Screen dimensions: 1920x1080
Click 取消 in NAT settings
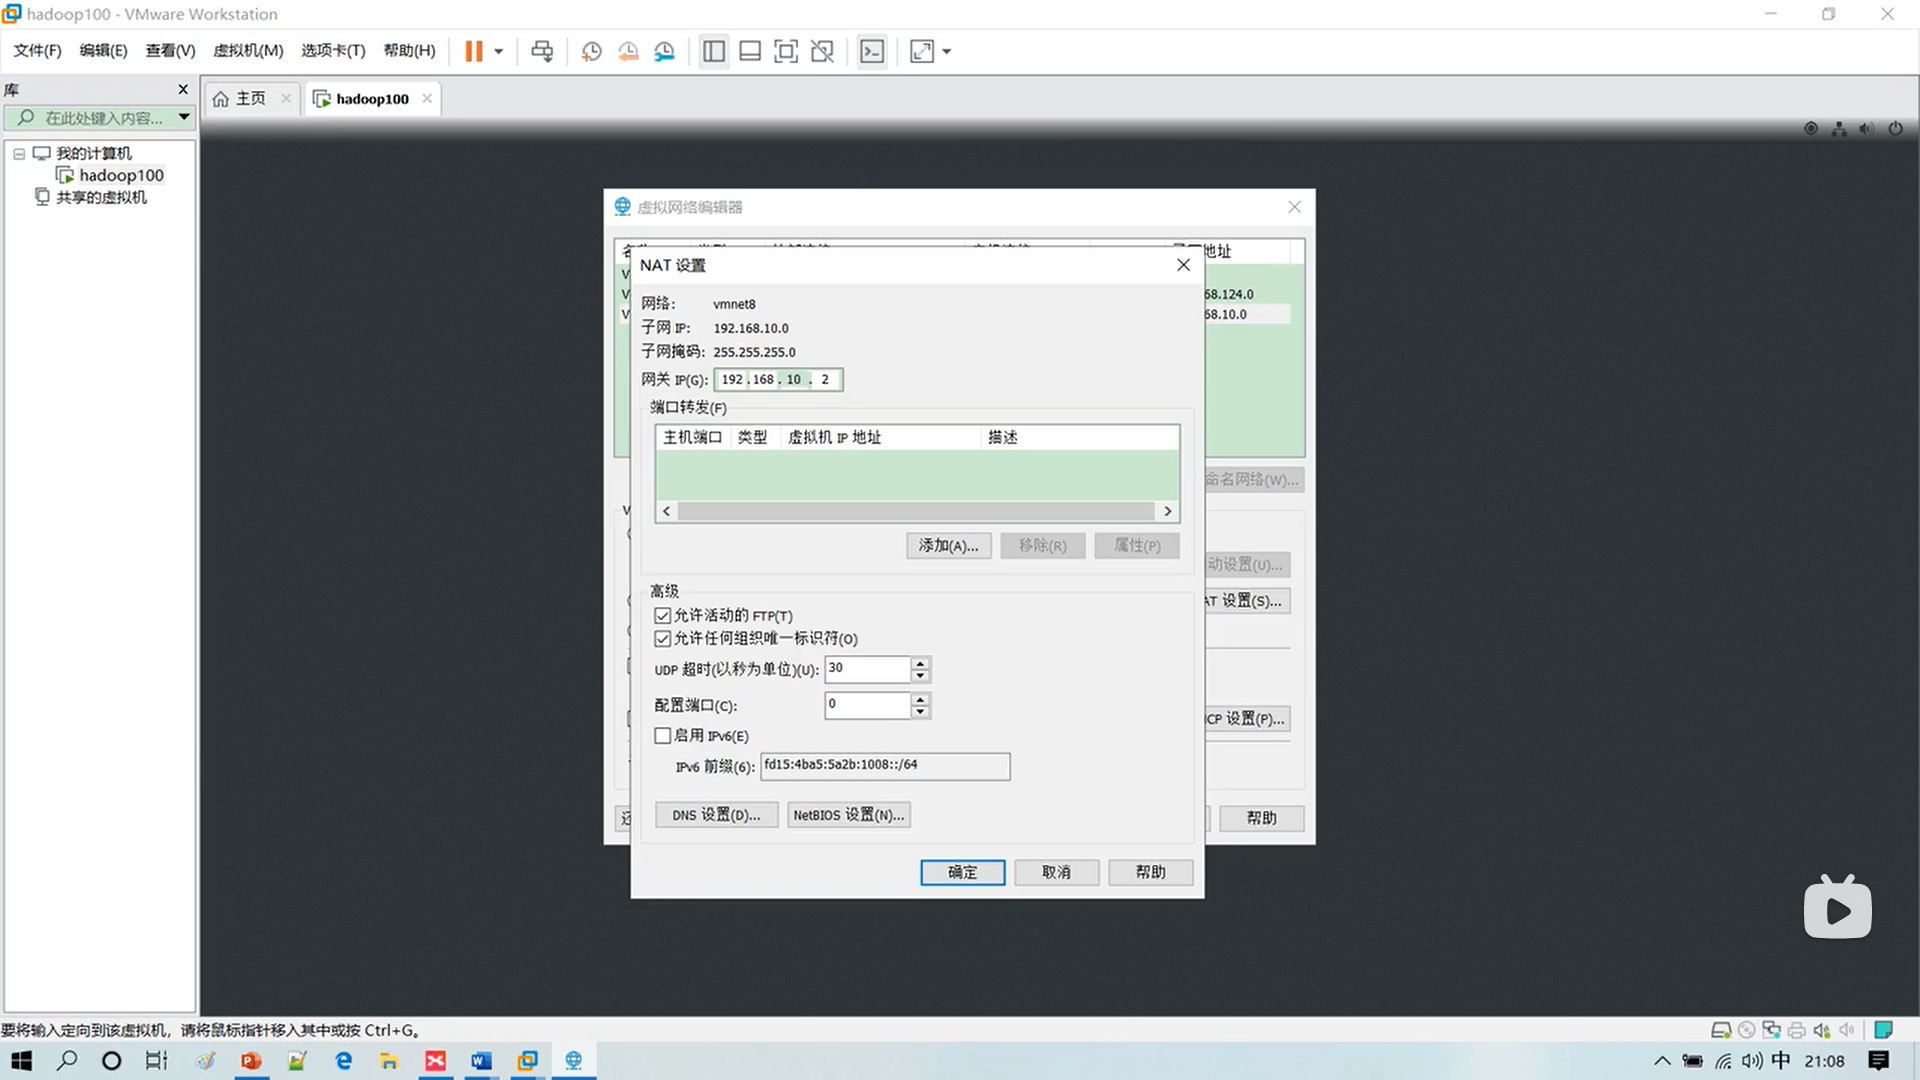pos(1056,872)
